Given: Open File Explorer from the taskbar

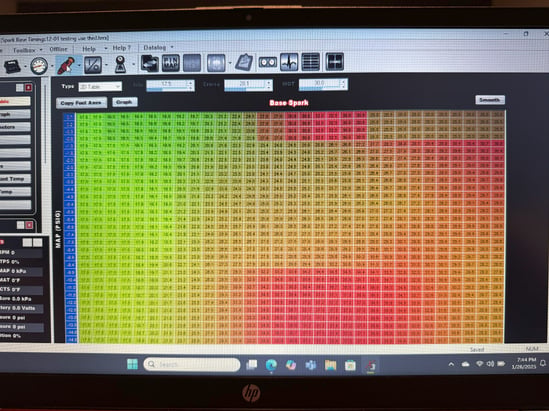Looking at the screenshot, I should tap(331, 365).
